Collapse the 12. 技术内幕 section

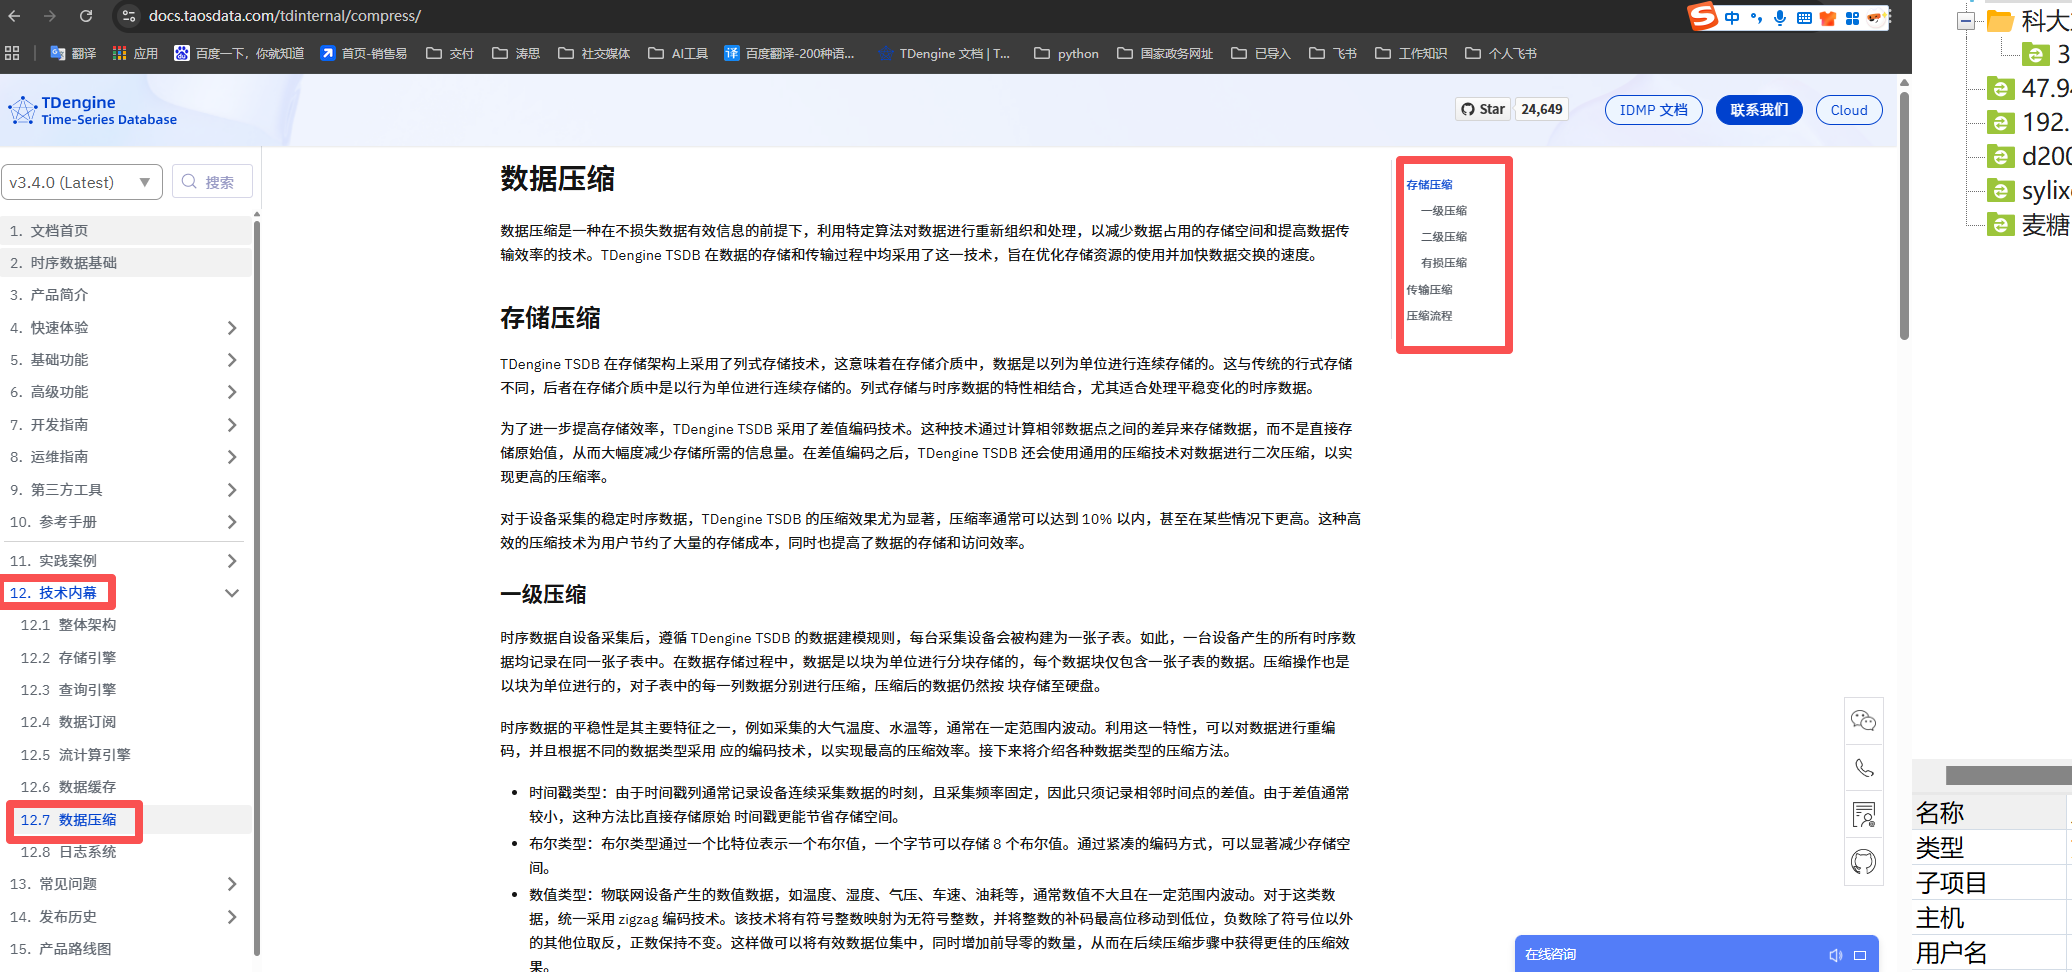231,593
